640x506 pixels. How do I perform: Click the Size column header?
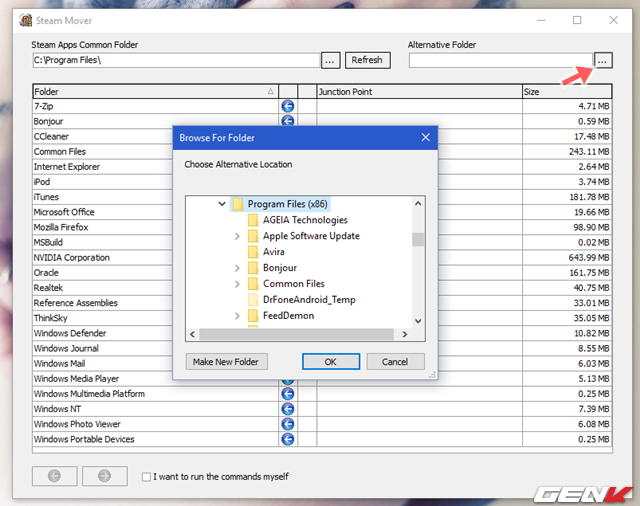[x=567, y=91]
